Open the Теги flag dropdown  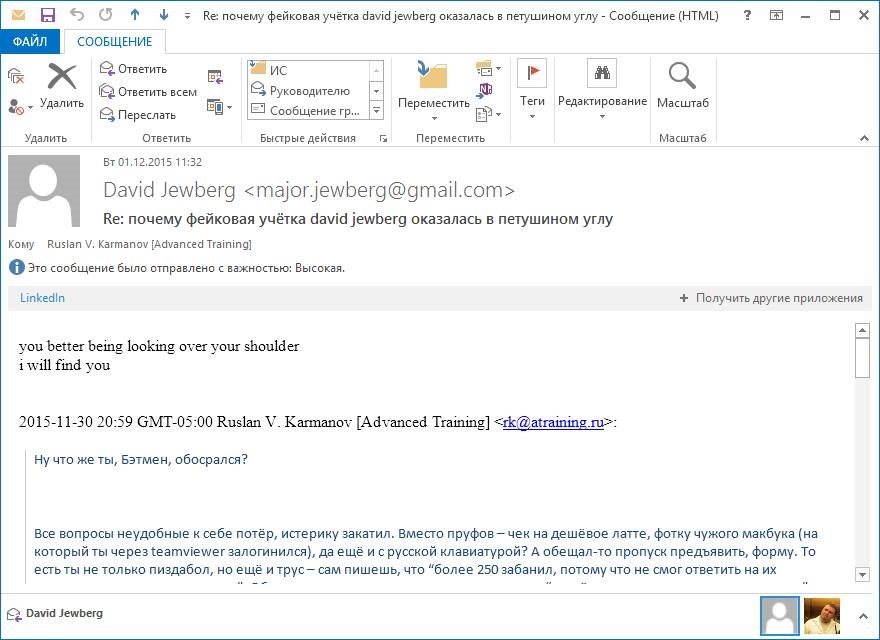pos(532,89)
